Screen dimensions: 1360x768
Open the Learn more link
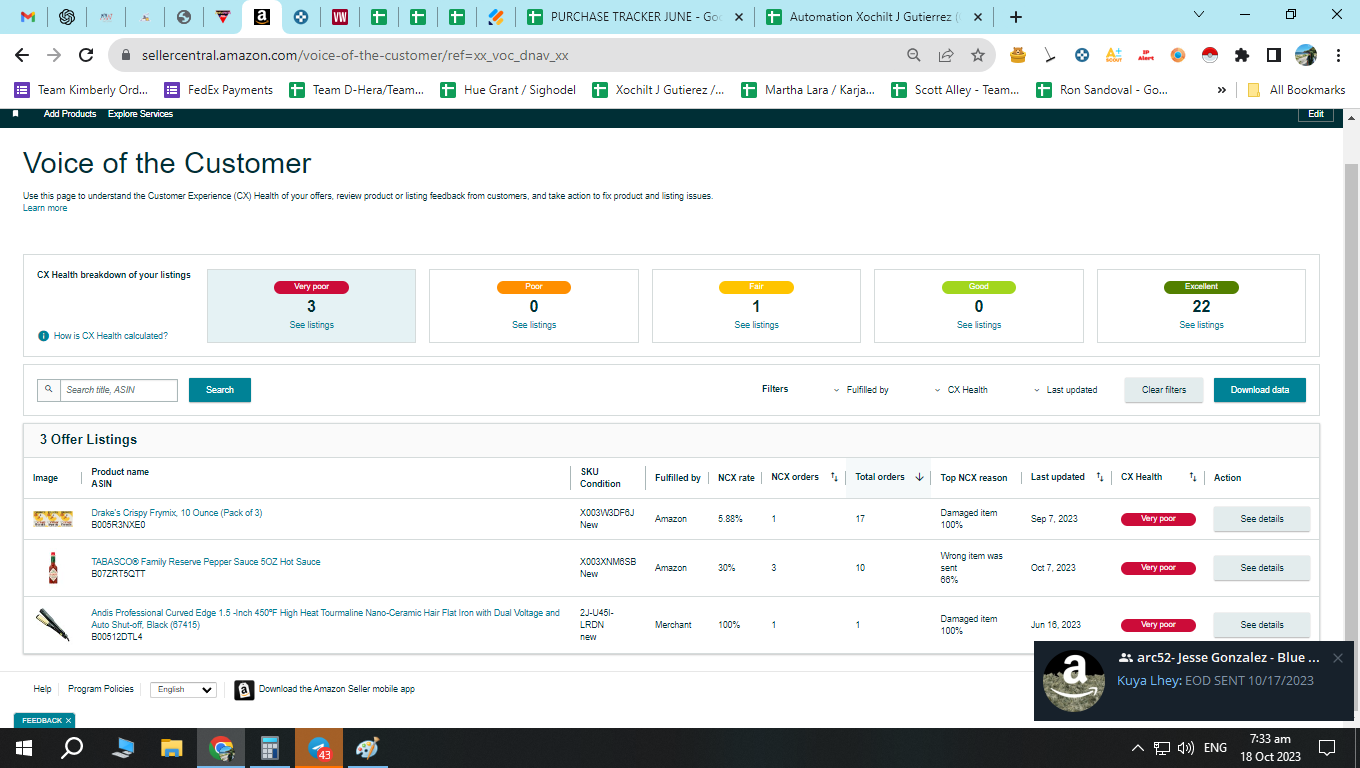click(x=45, y=208)
